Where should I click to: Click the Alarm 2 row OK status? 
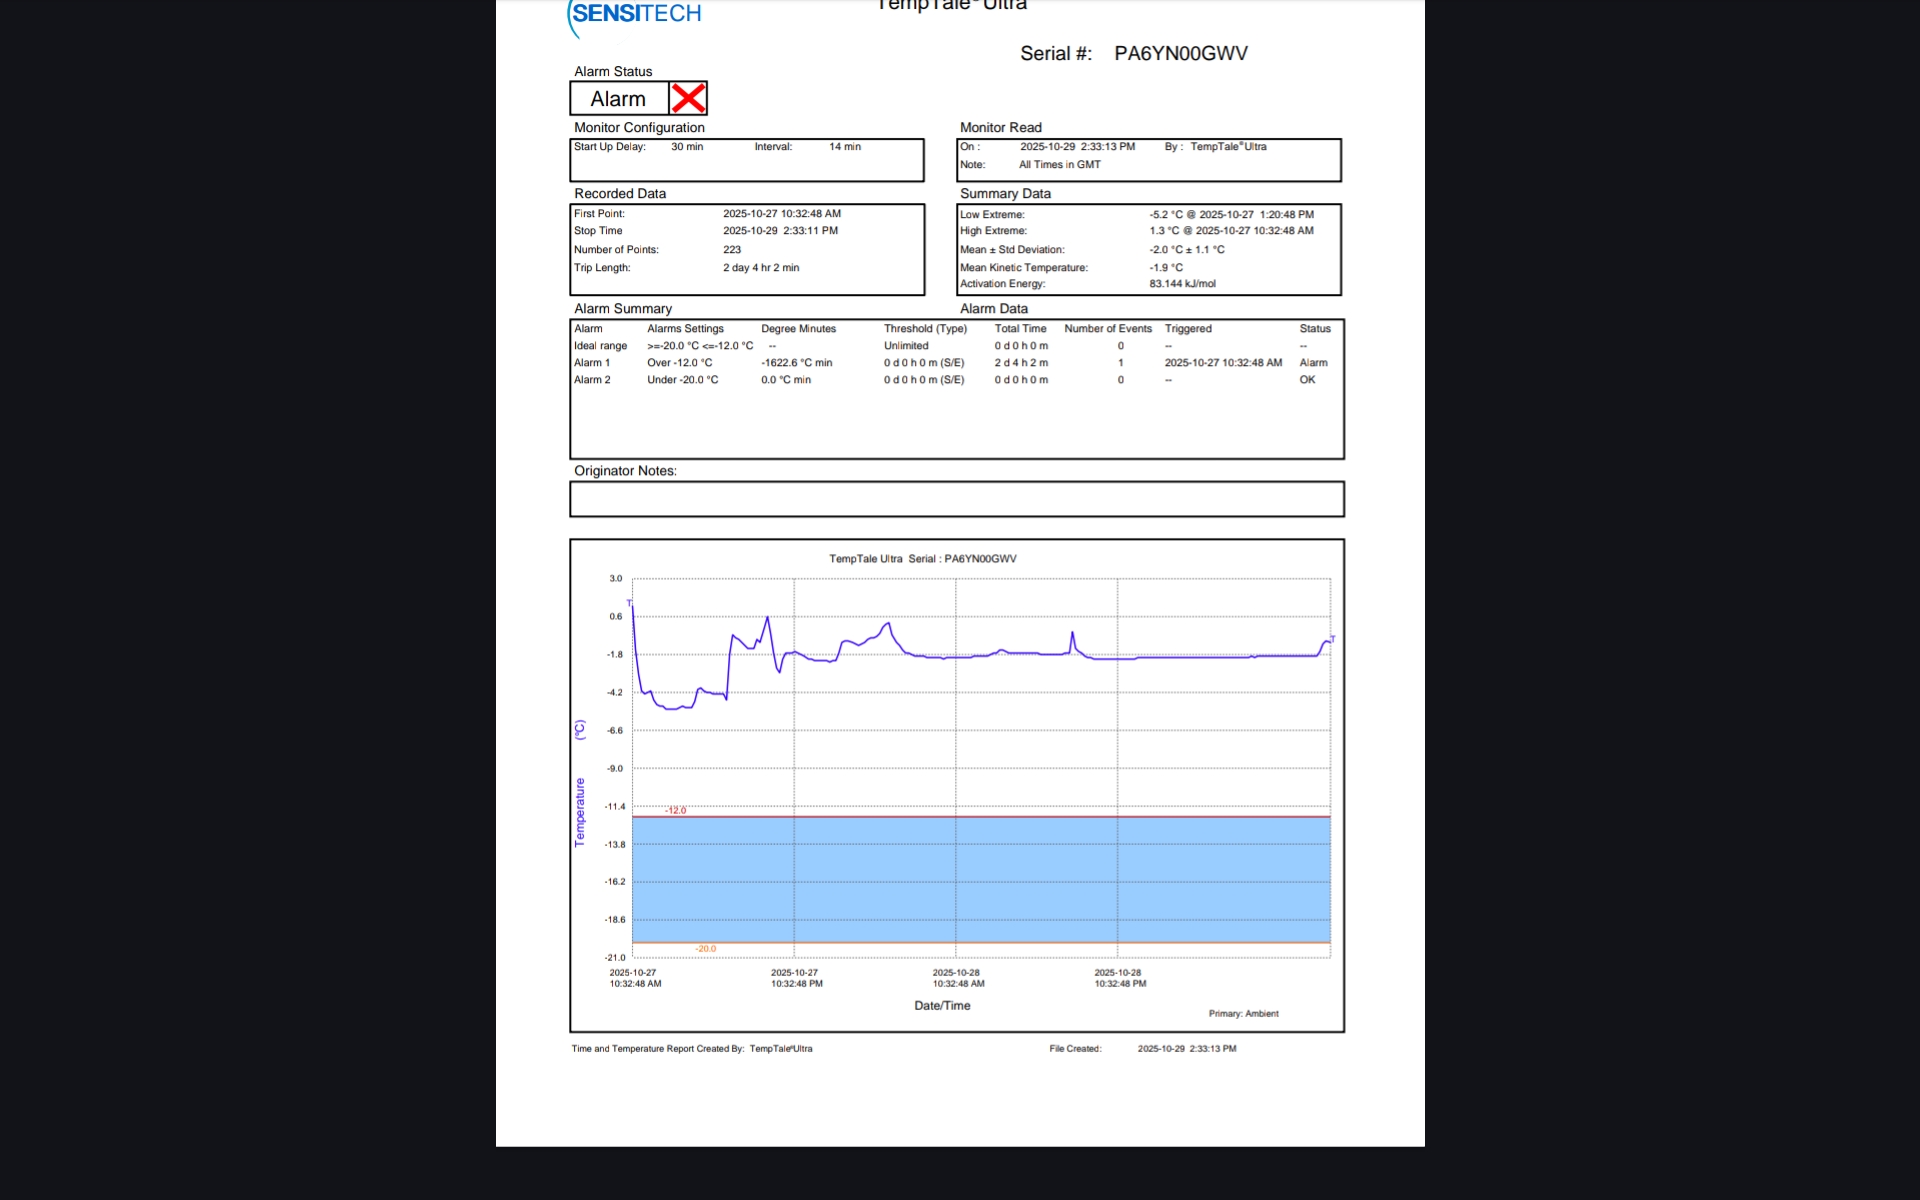(1307, 380)
